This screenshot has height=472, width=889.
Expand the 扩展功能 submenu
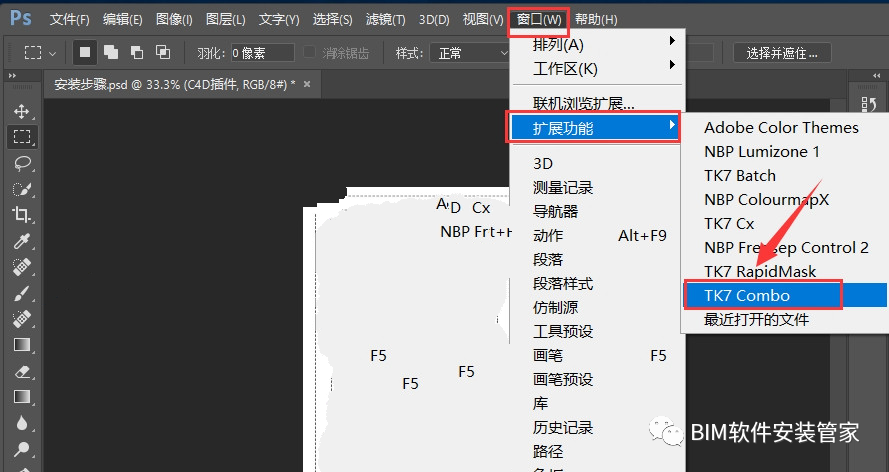coord(594,127)
